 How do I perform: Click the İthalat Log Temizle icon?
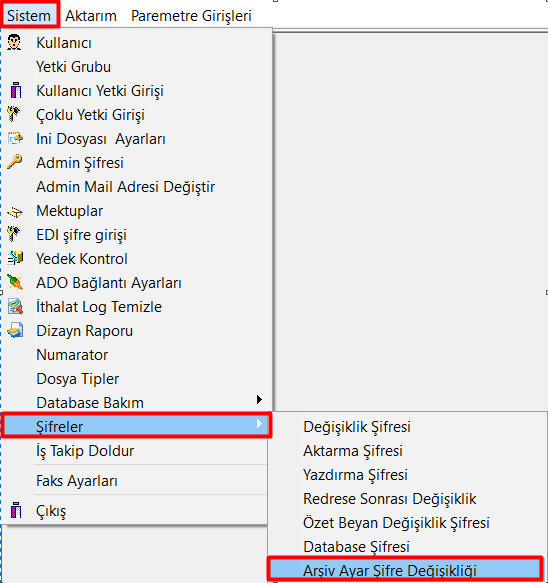pos(15,306)
